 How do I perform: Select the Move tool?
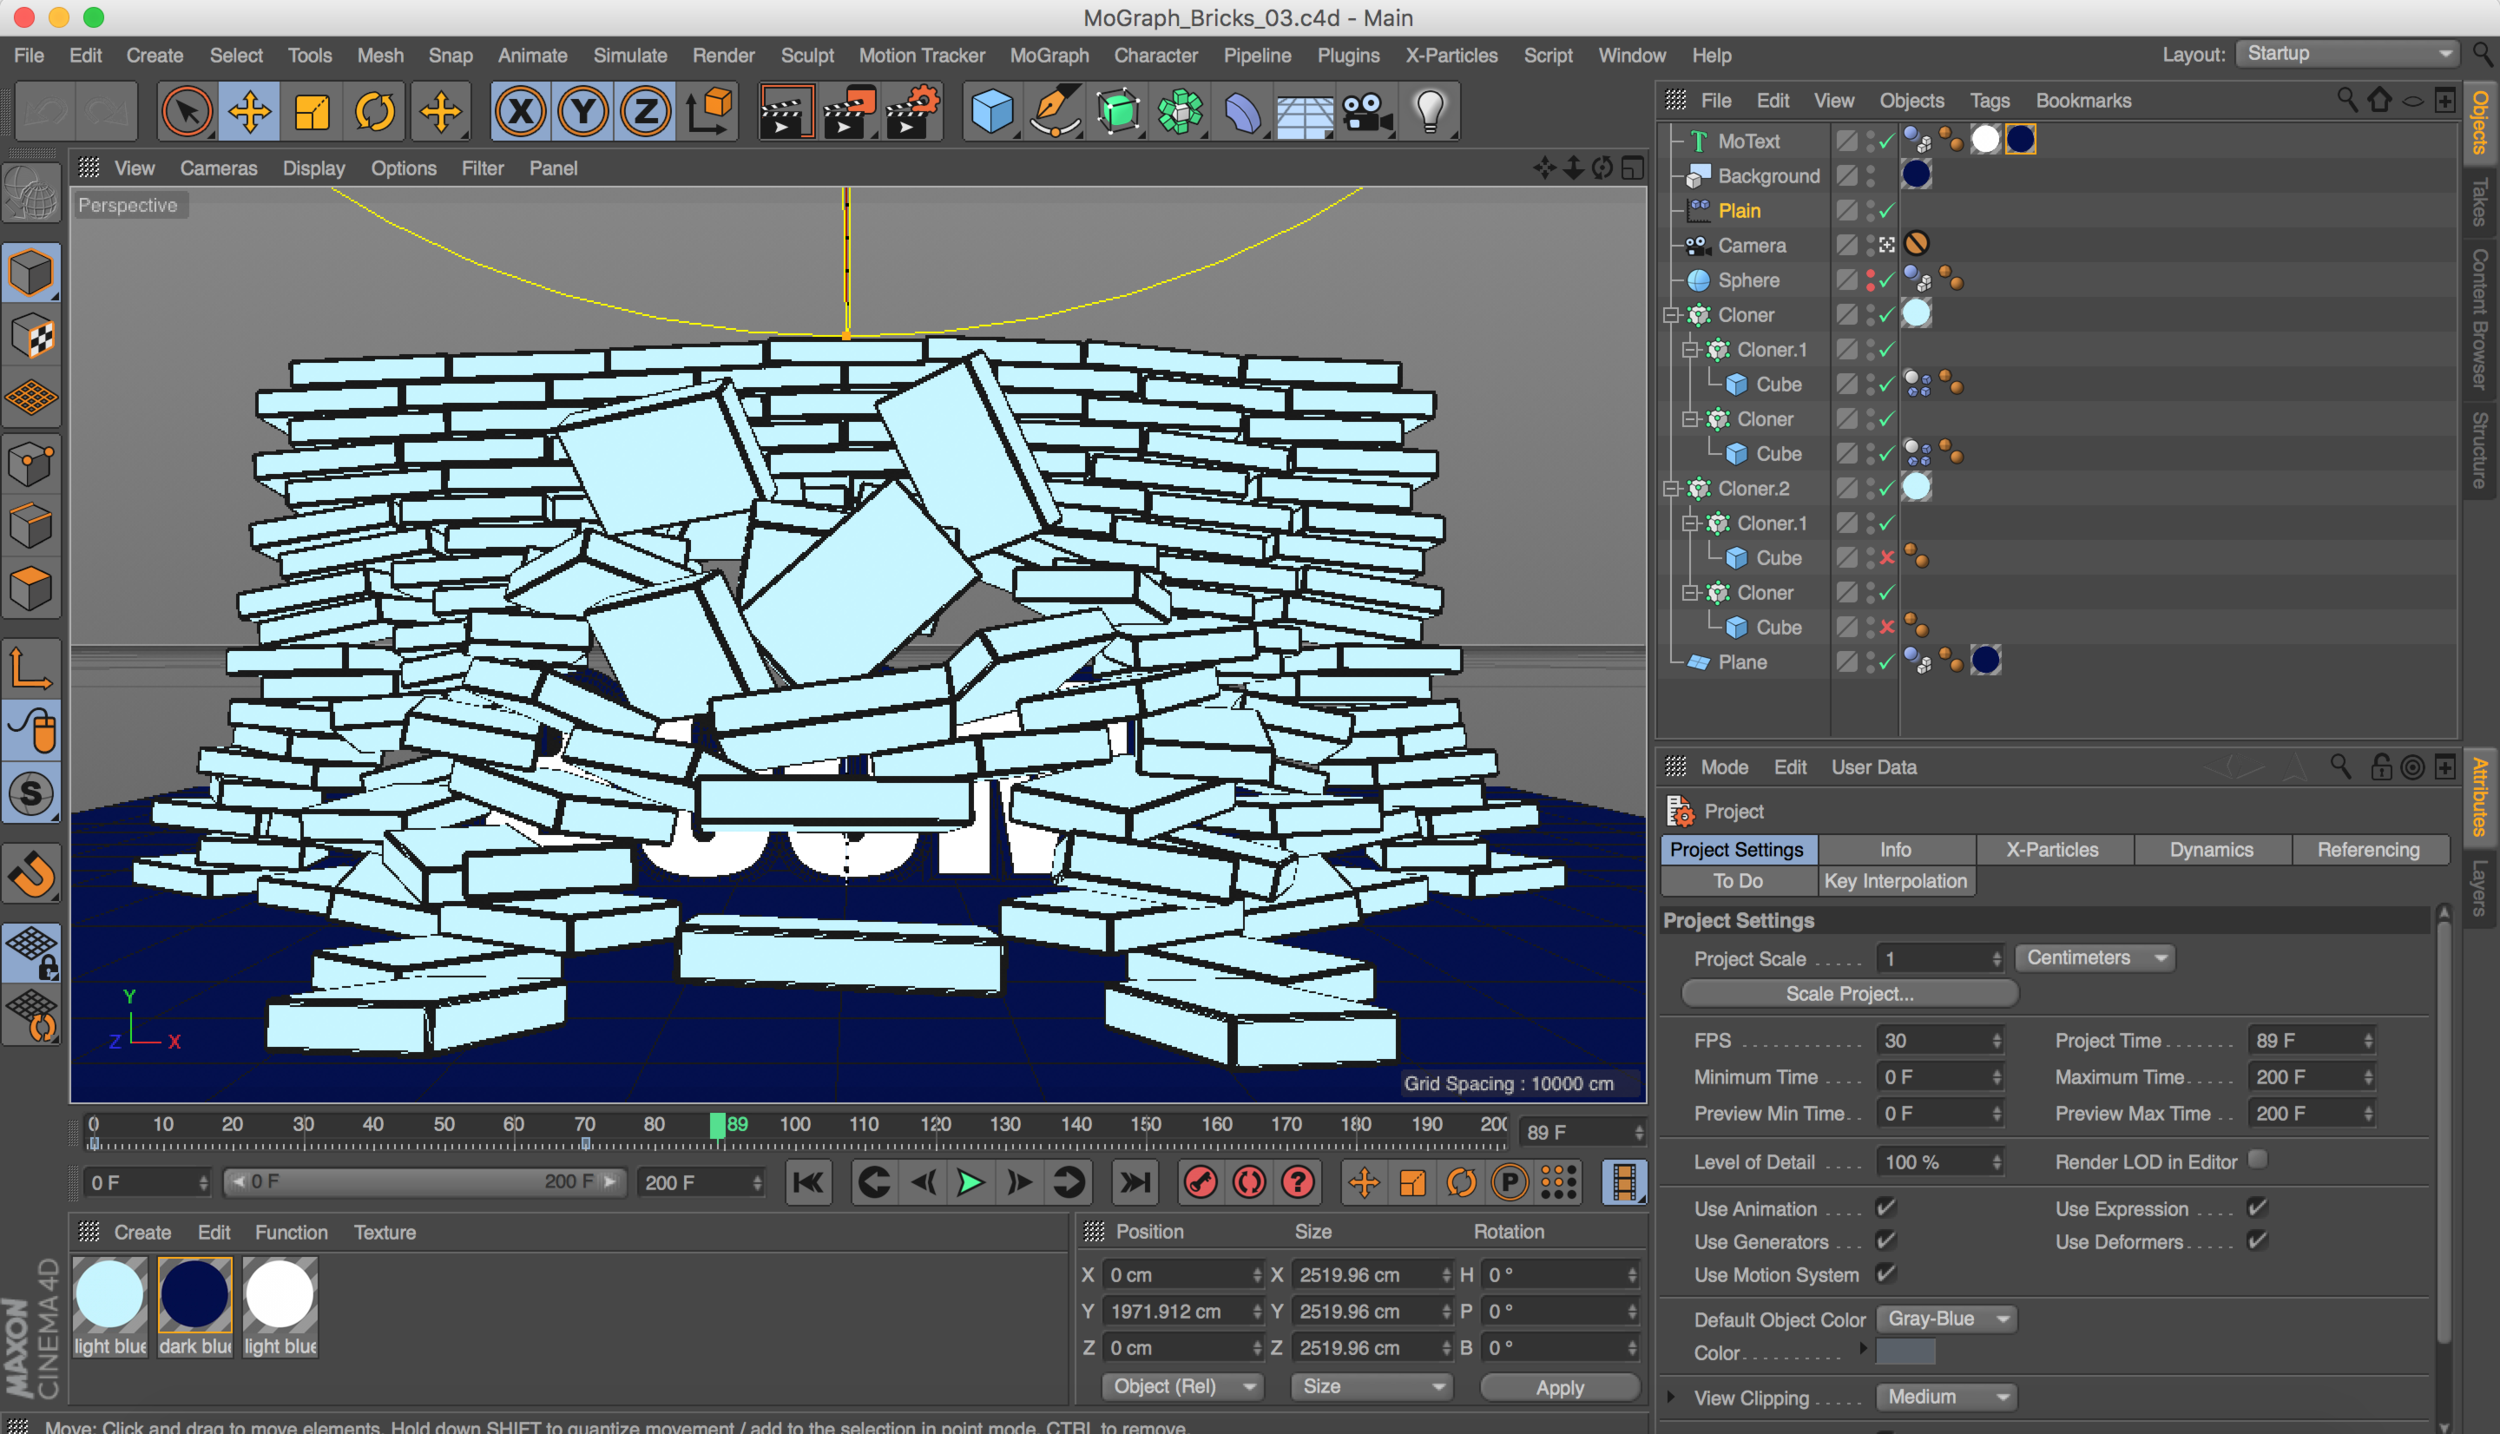coord(249,111)
